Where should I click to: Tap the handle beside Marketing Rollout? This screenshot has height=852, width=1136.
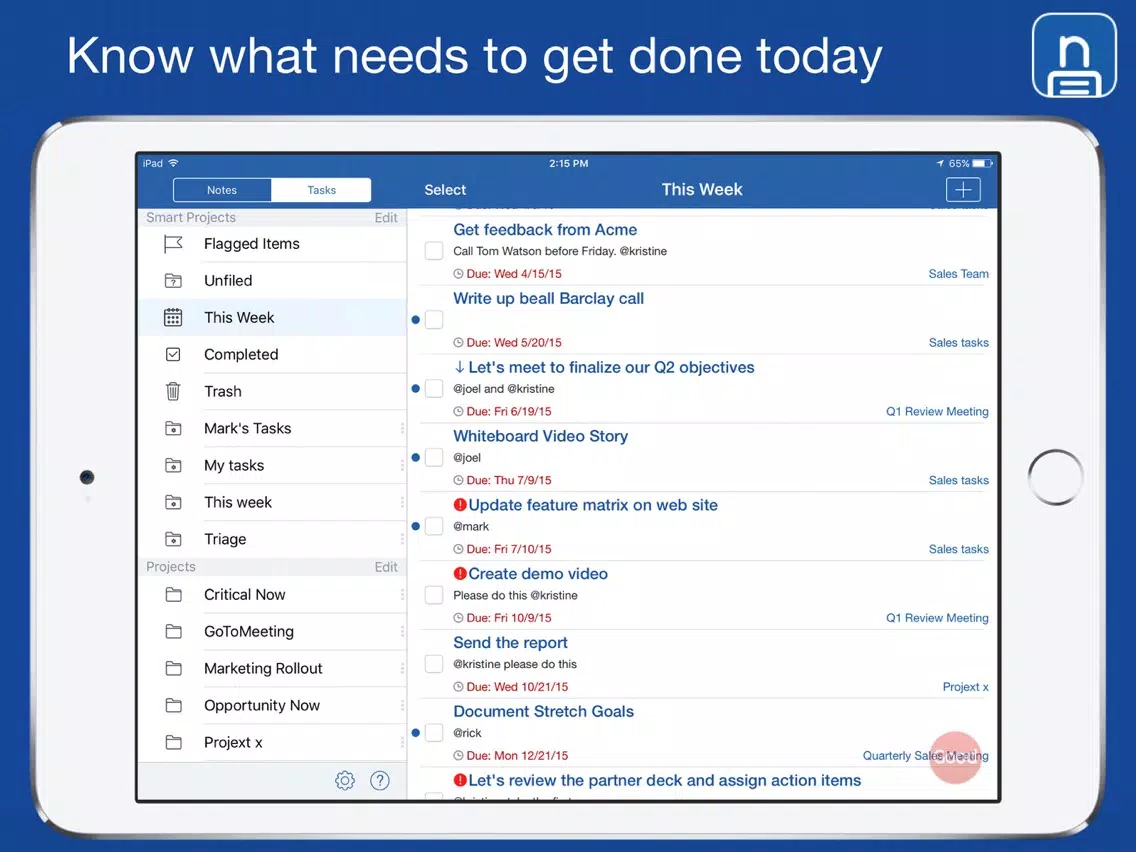coord(402,669)
